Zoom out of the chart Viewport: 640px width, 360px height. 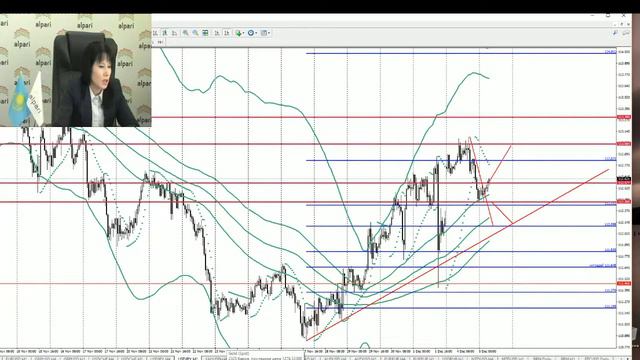[196, 33]
